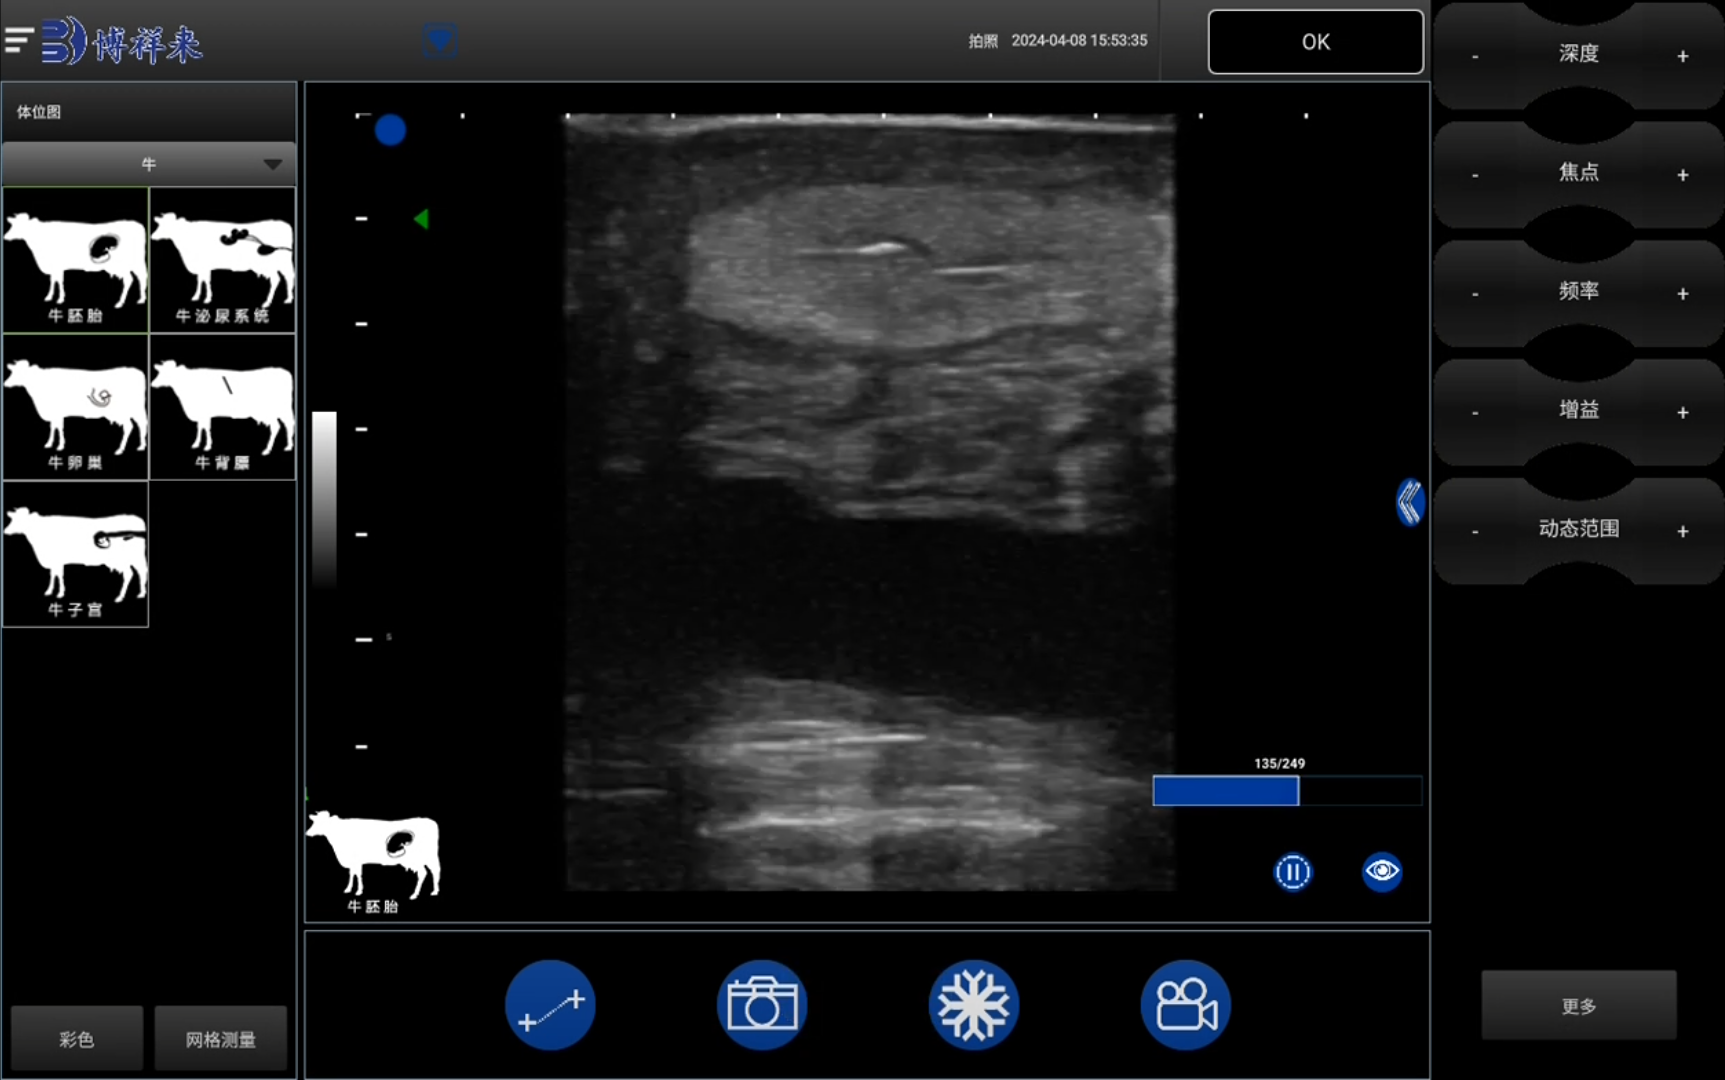Select the 牛泌尿系统 body mark
This screenshot has width=1725, height=1080.
click(222, 259)
